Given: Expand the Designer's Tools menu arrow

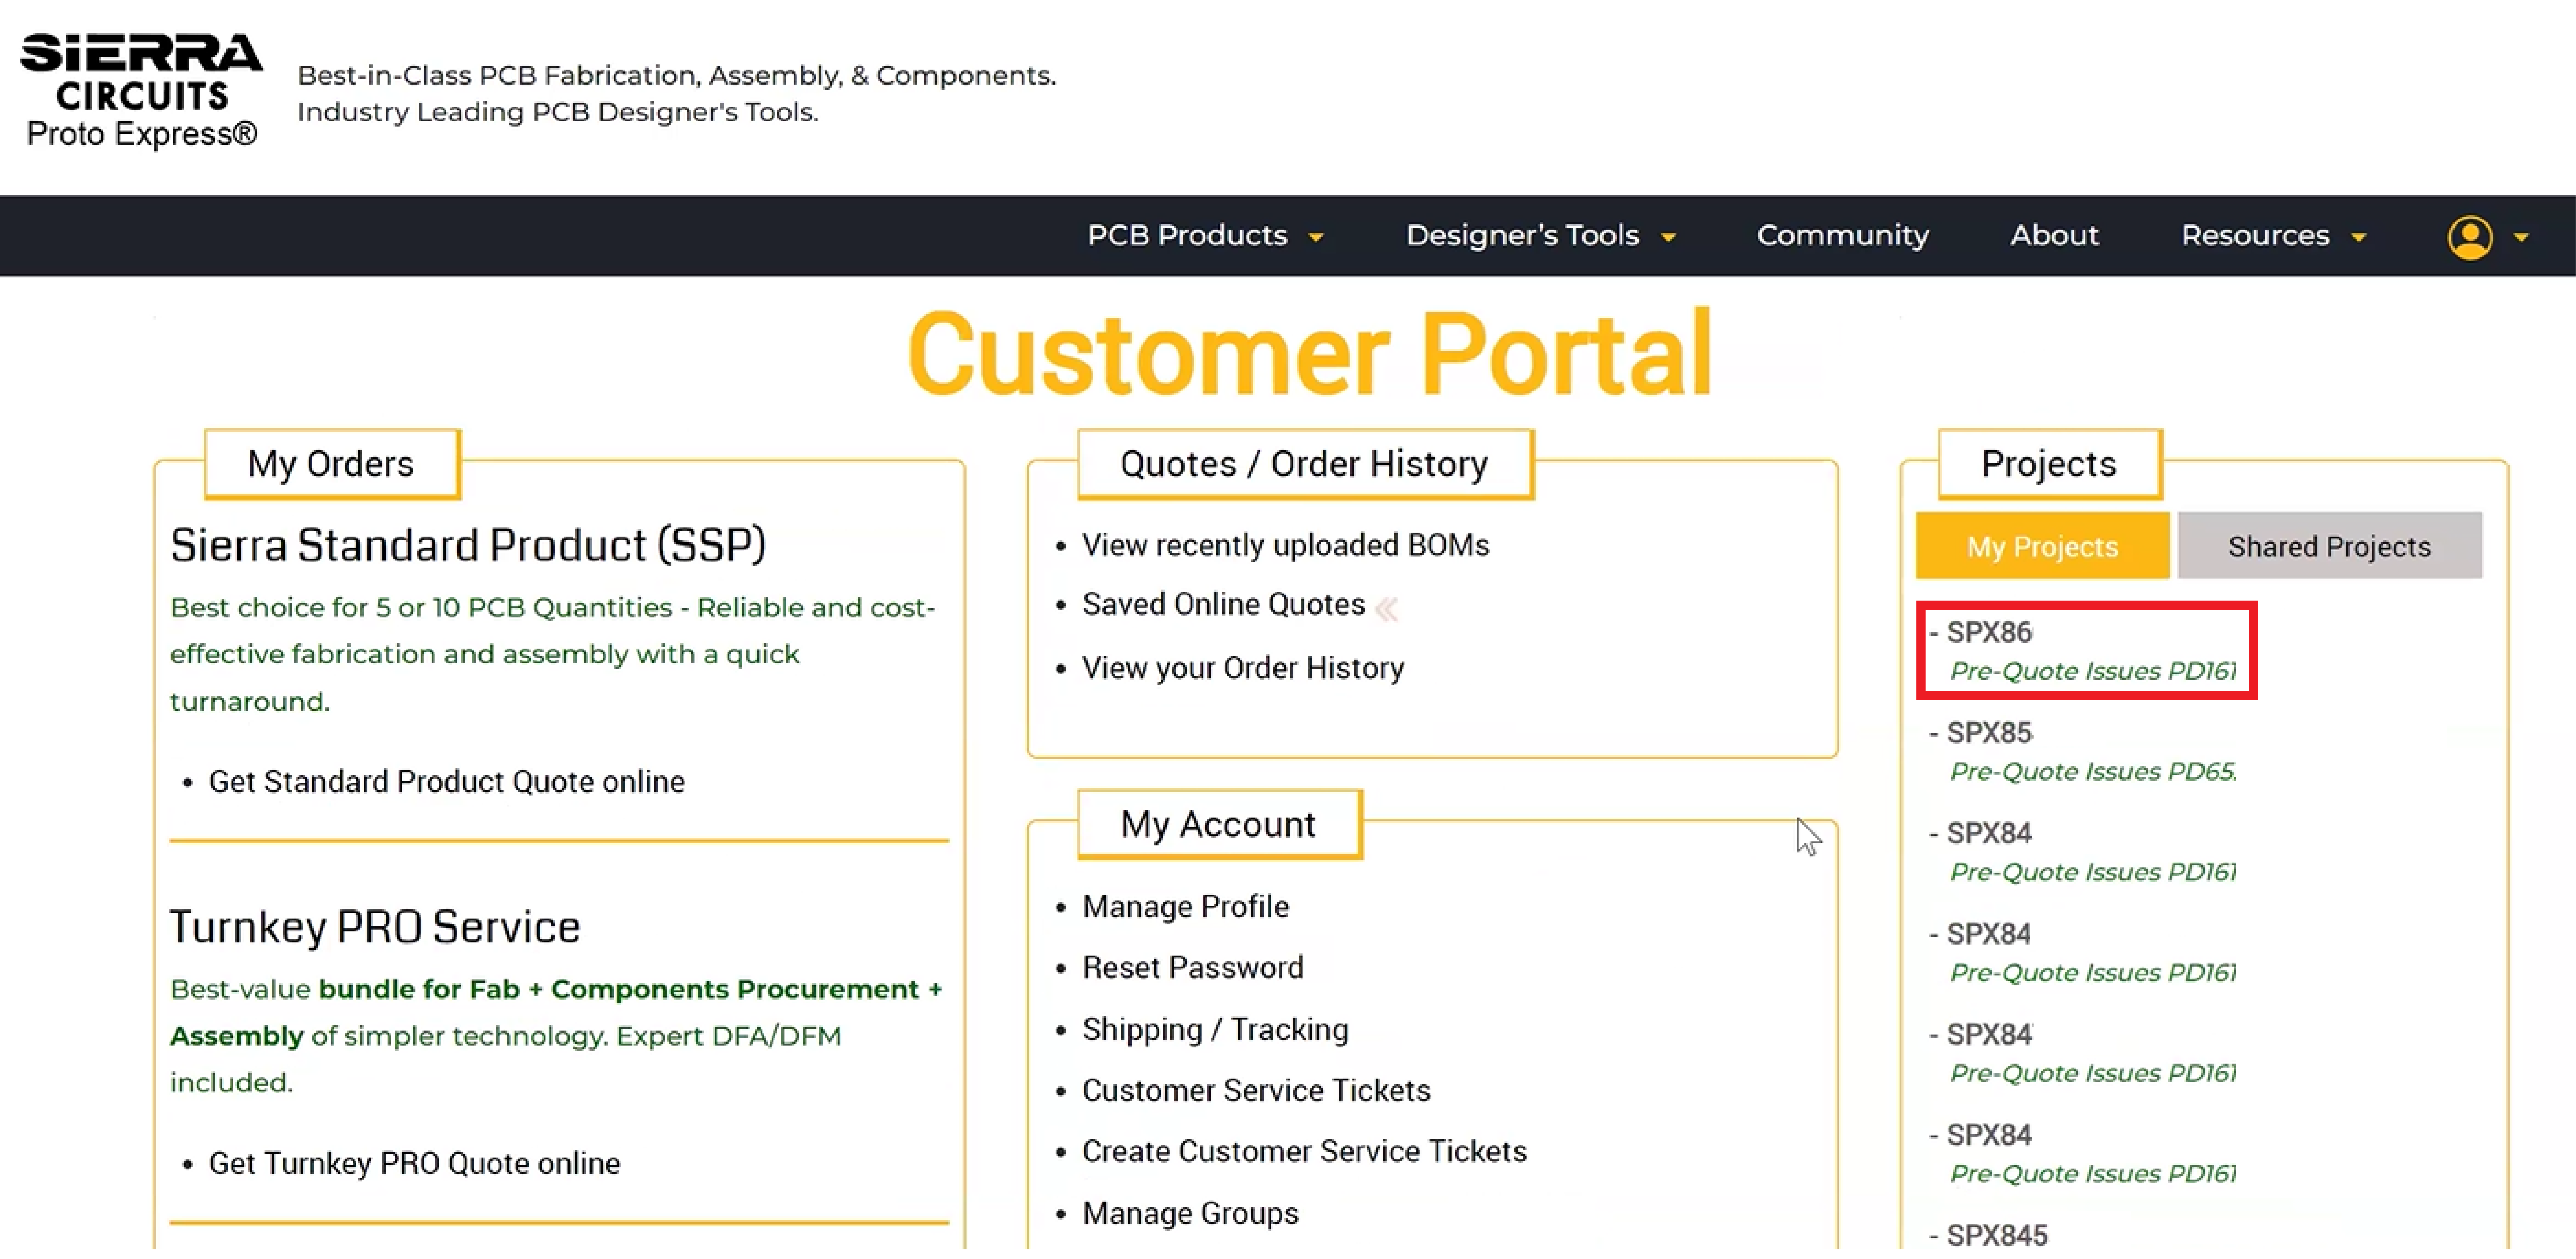Looking at the screenshot, I should (1668, 238).
